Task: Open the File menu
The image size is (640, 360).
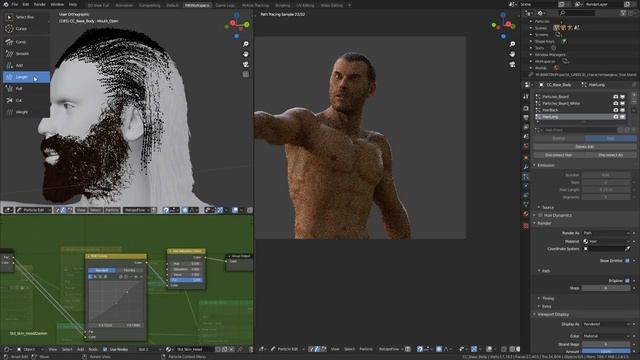Action: (x=15, y=4)
